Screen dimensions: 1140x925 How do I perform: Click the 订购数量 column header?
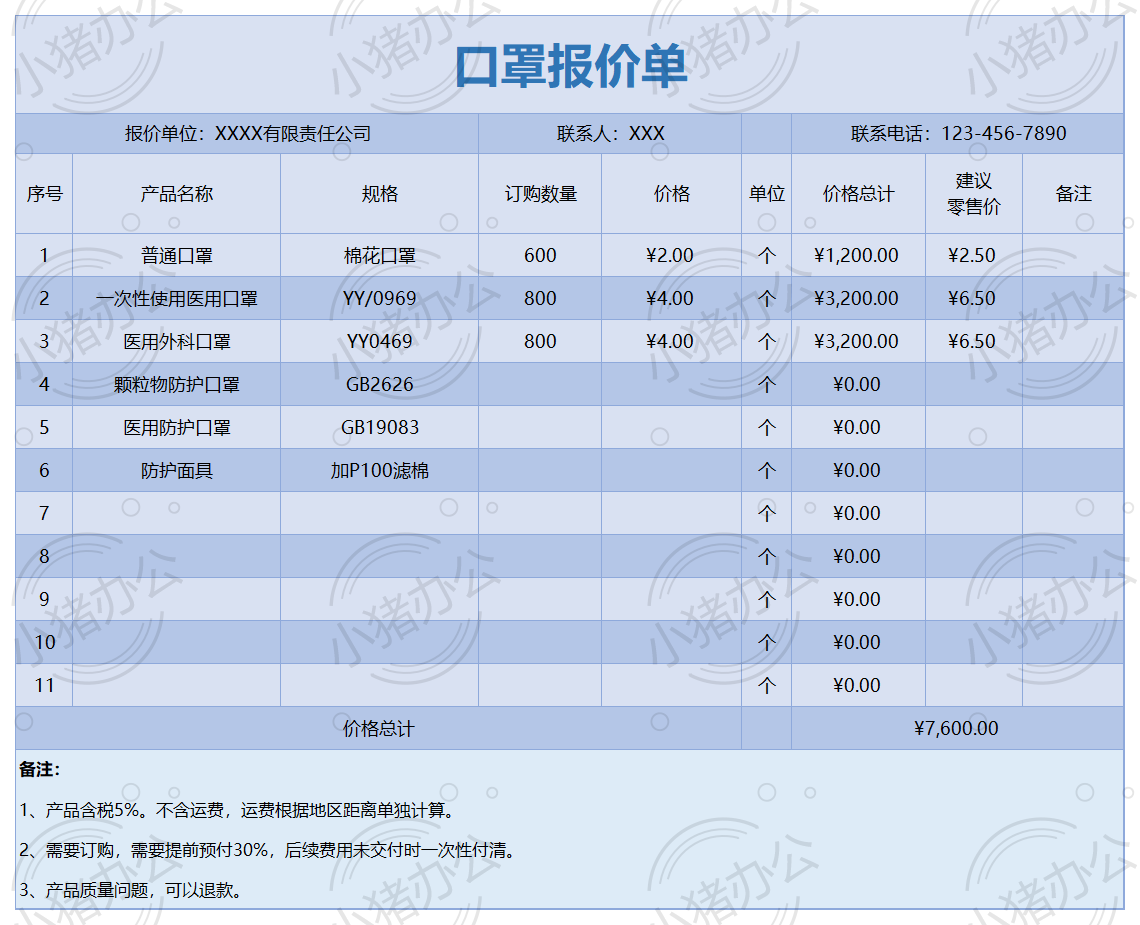tap(540, 193)
